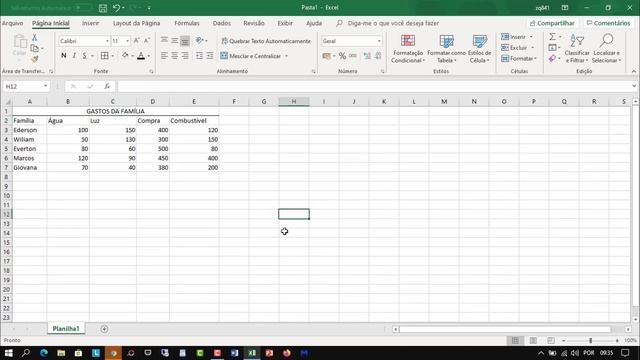Open Classificar e Filtrar menu
This screenshot has width=640, height=360.
[x=577, y=49]
